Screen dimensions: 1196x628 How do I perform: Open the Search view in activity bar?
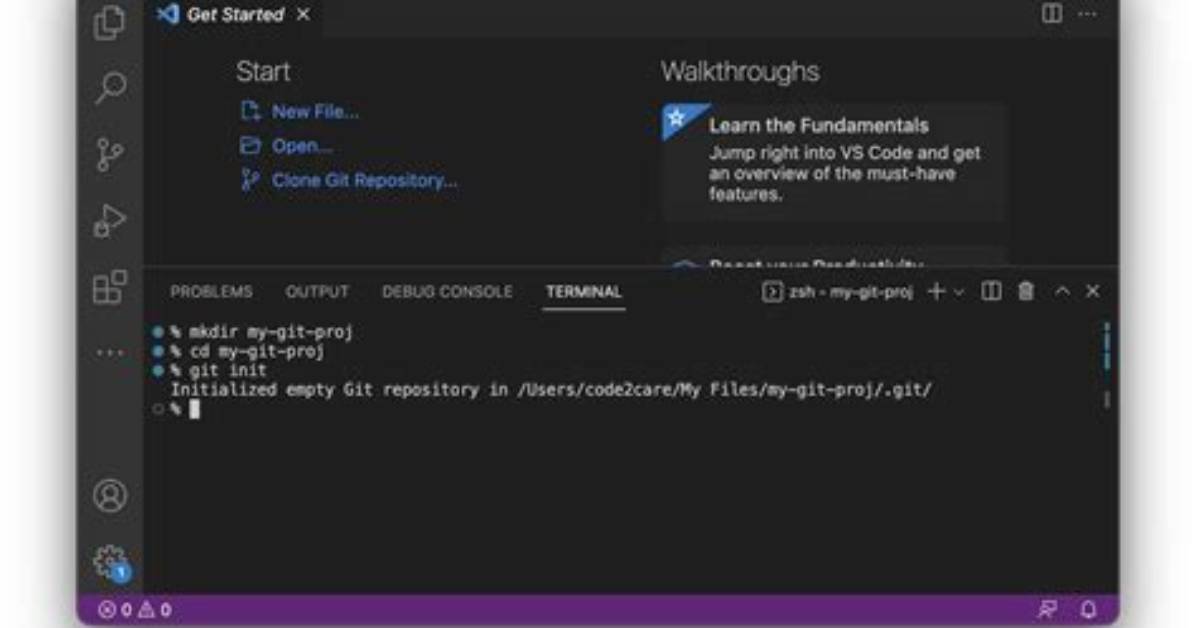pyautogui.click(x=110, y=87)
